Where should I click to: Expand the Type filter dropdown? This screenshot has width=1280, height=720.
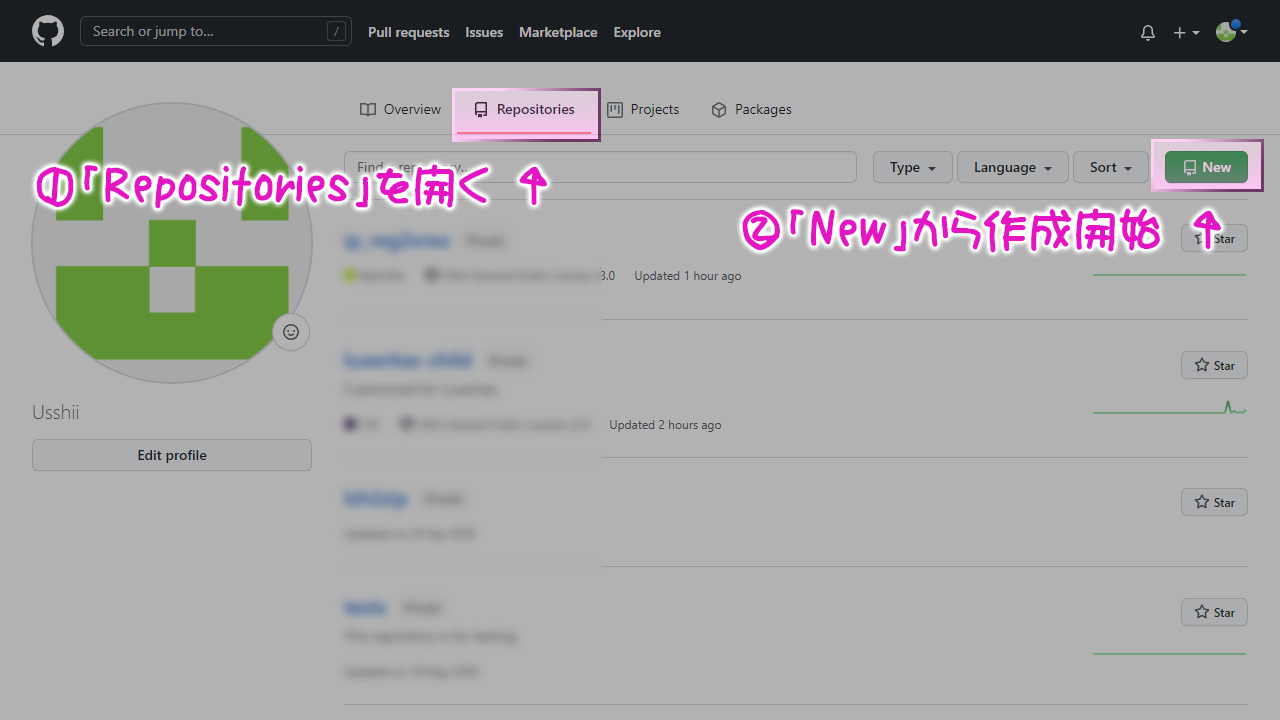click(913, 167)
